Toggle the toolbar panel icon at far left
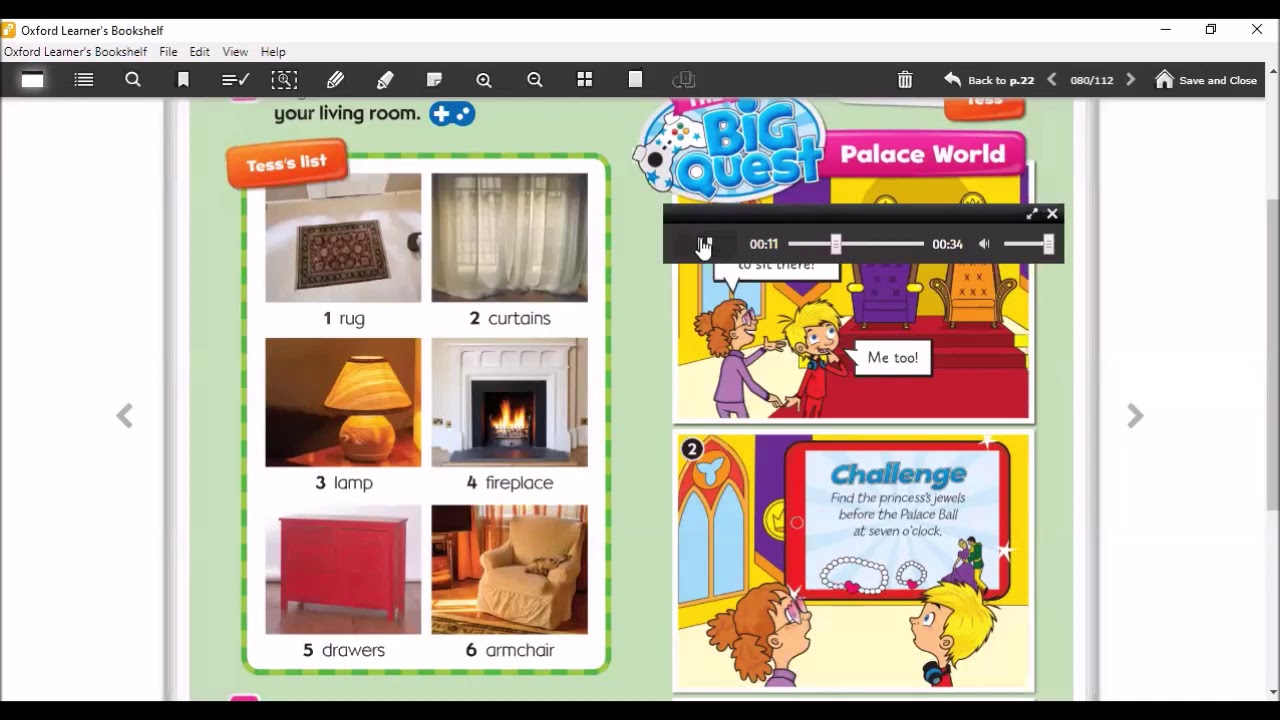The image size is (1280, 720). (32, 80)
